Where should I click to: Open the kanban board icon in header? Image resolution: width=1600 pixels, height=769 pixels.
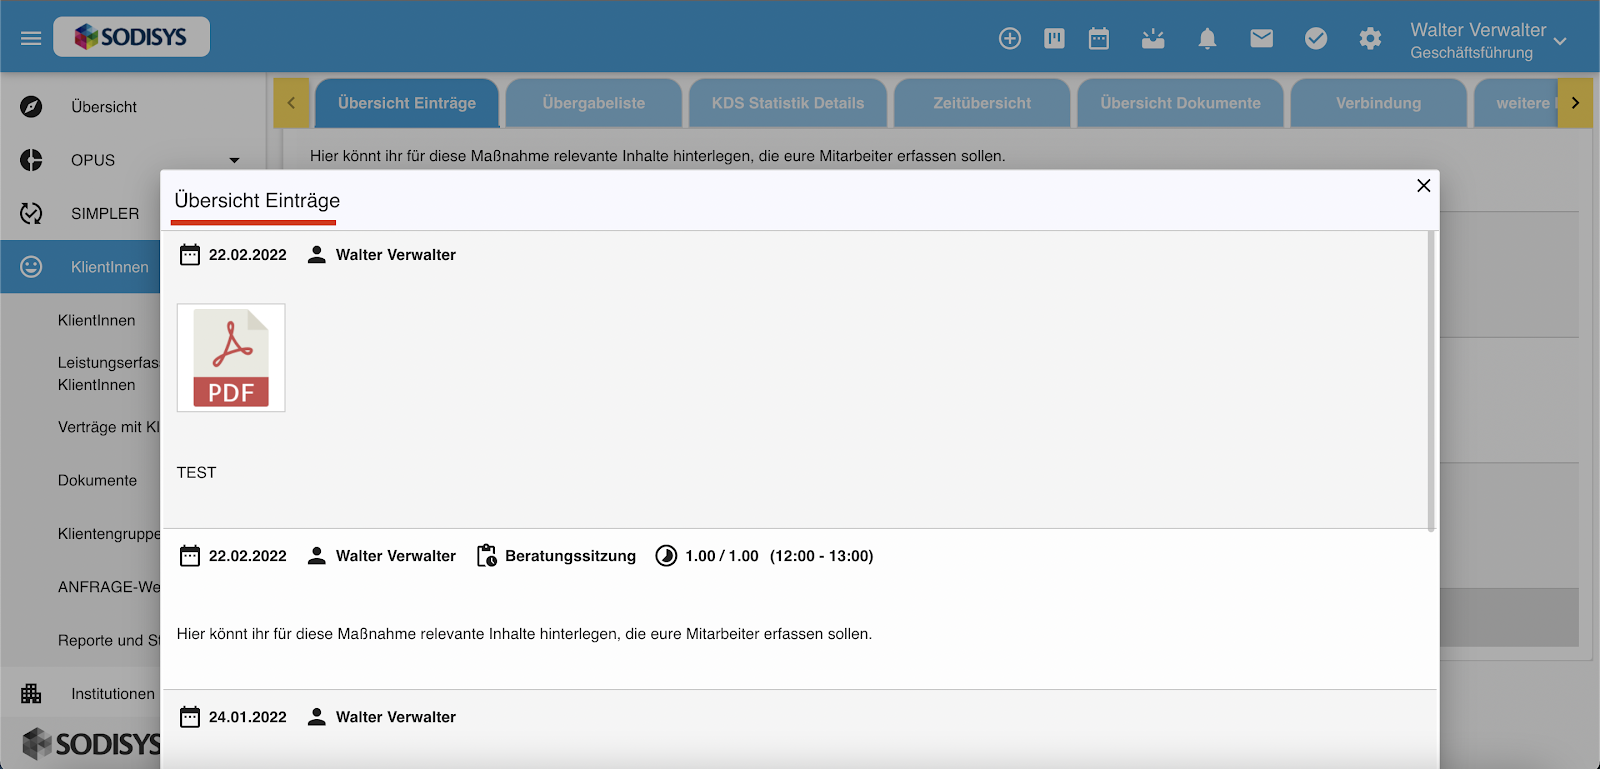point(1054,38)
